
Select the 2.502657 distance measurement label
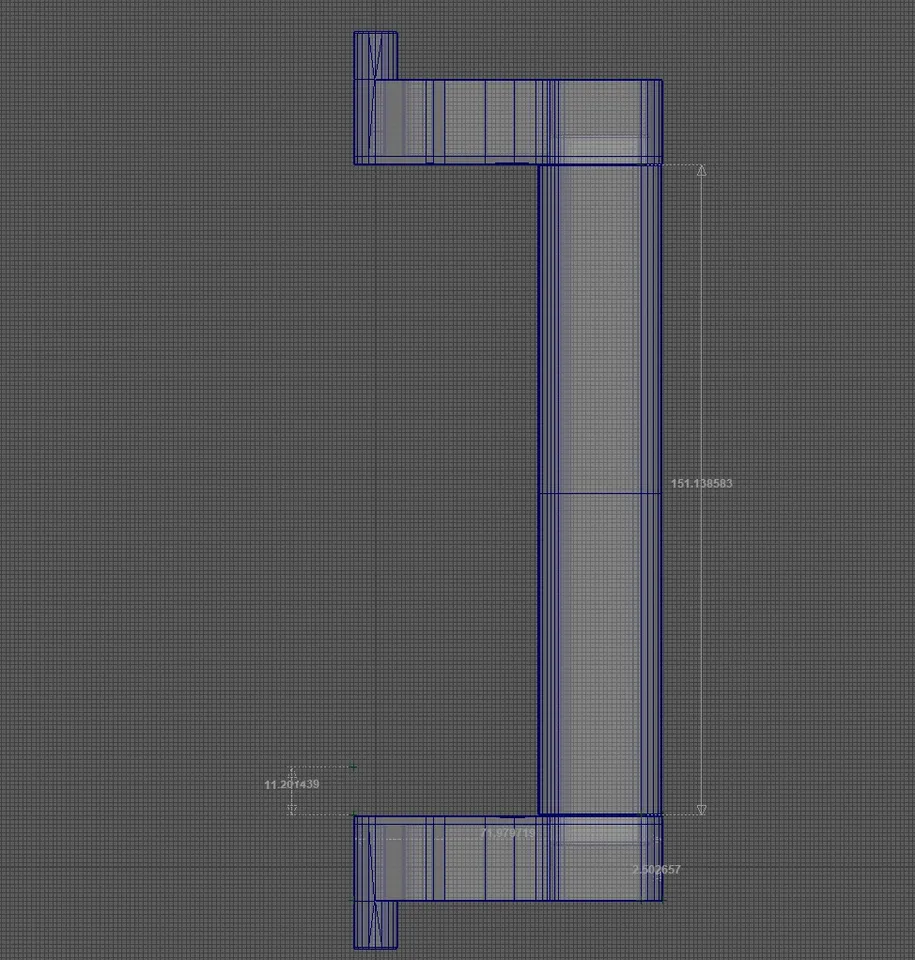(657, 869)
